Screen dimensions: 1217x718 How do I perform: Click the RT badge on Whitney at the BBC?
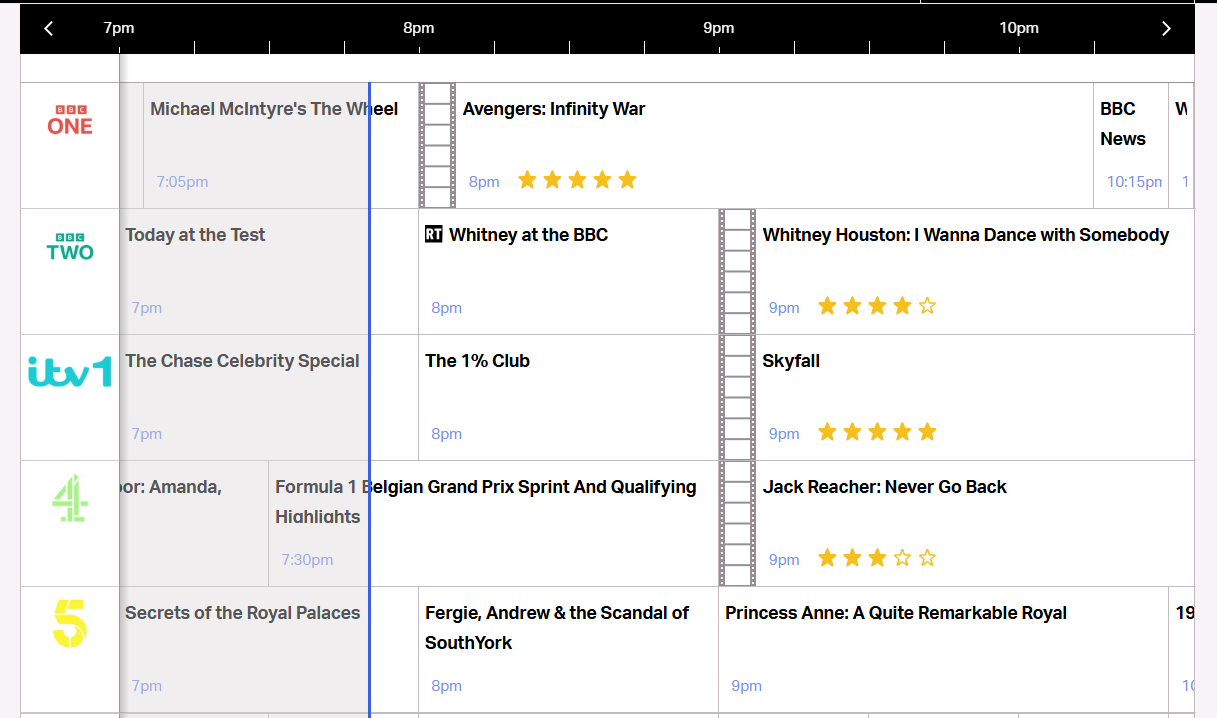tap(434, 234)
